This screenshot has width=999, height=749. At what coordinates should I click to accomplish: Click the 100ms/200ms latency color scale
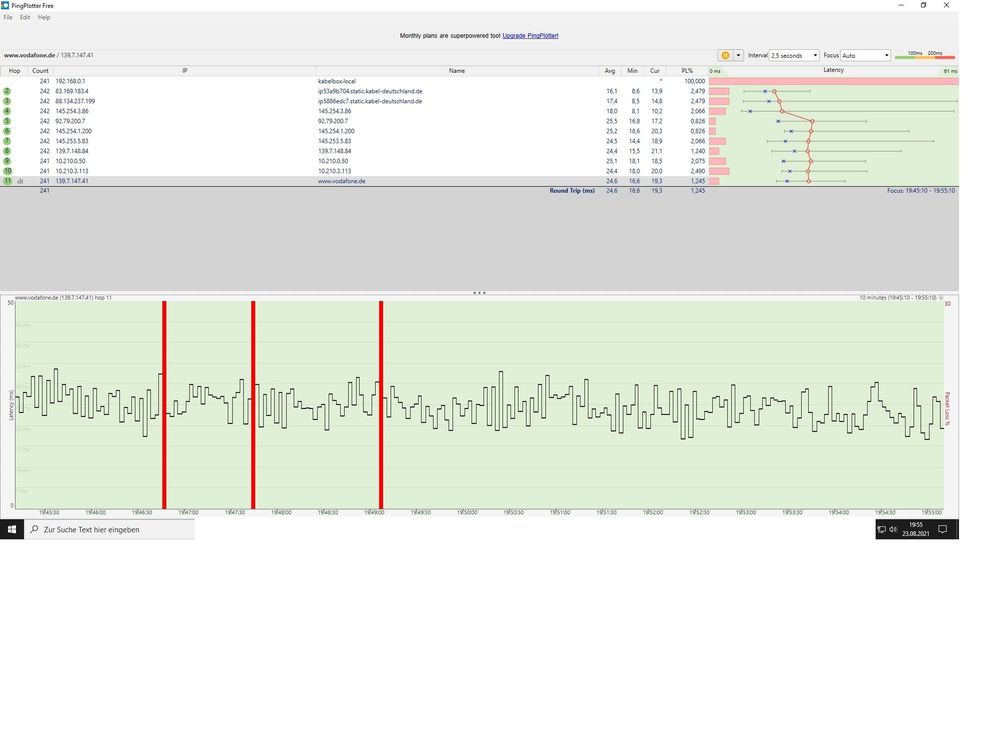point(924,55)
